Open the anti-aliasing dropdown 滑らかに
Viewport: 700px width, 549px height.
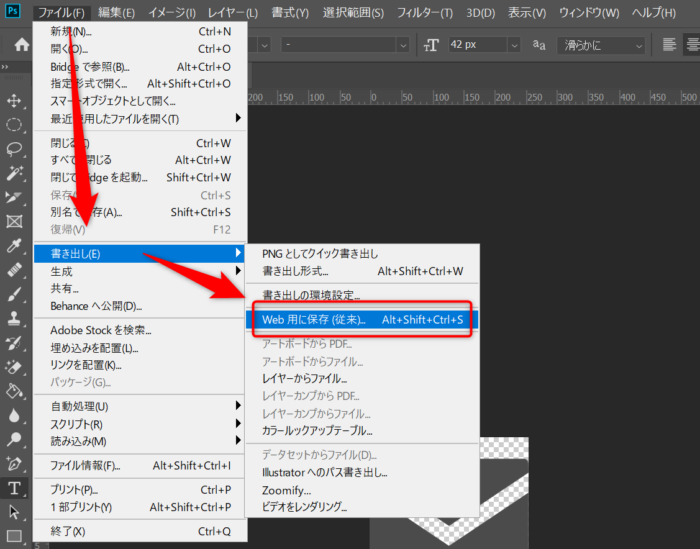pos(599,45)
